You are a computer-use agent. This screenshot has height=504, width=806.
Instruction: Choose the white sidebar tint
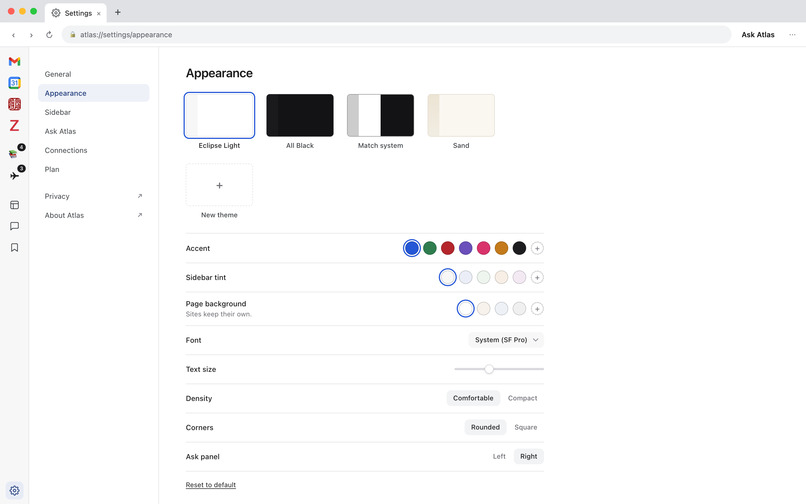click(x=448, y=277)
